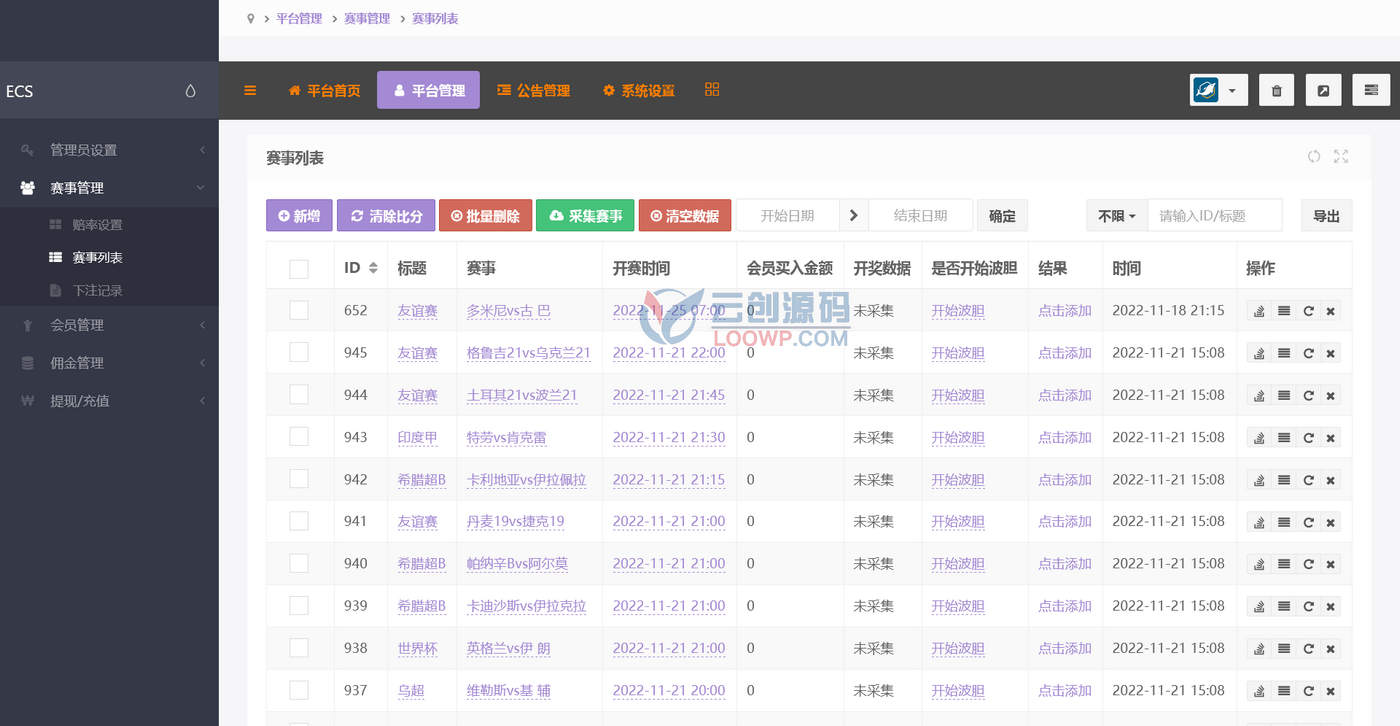Click the 确定 button beside date range
1400x726 pixels.
pos(1002,215)
